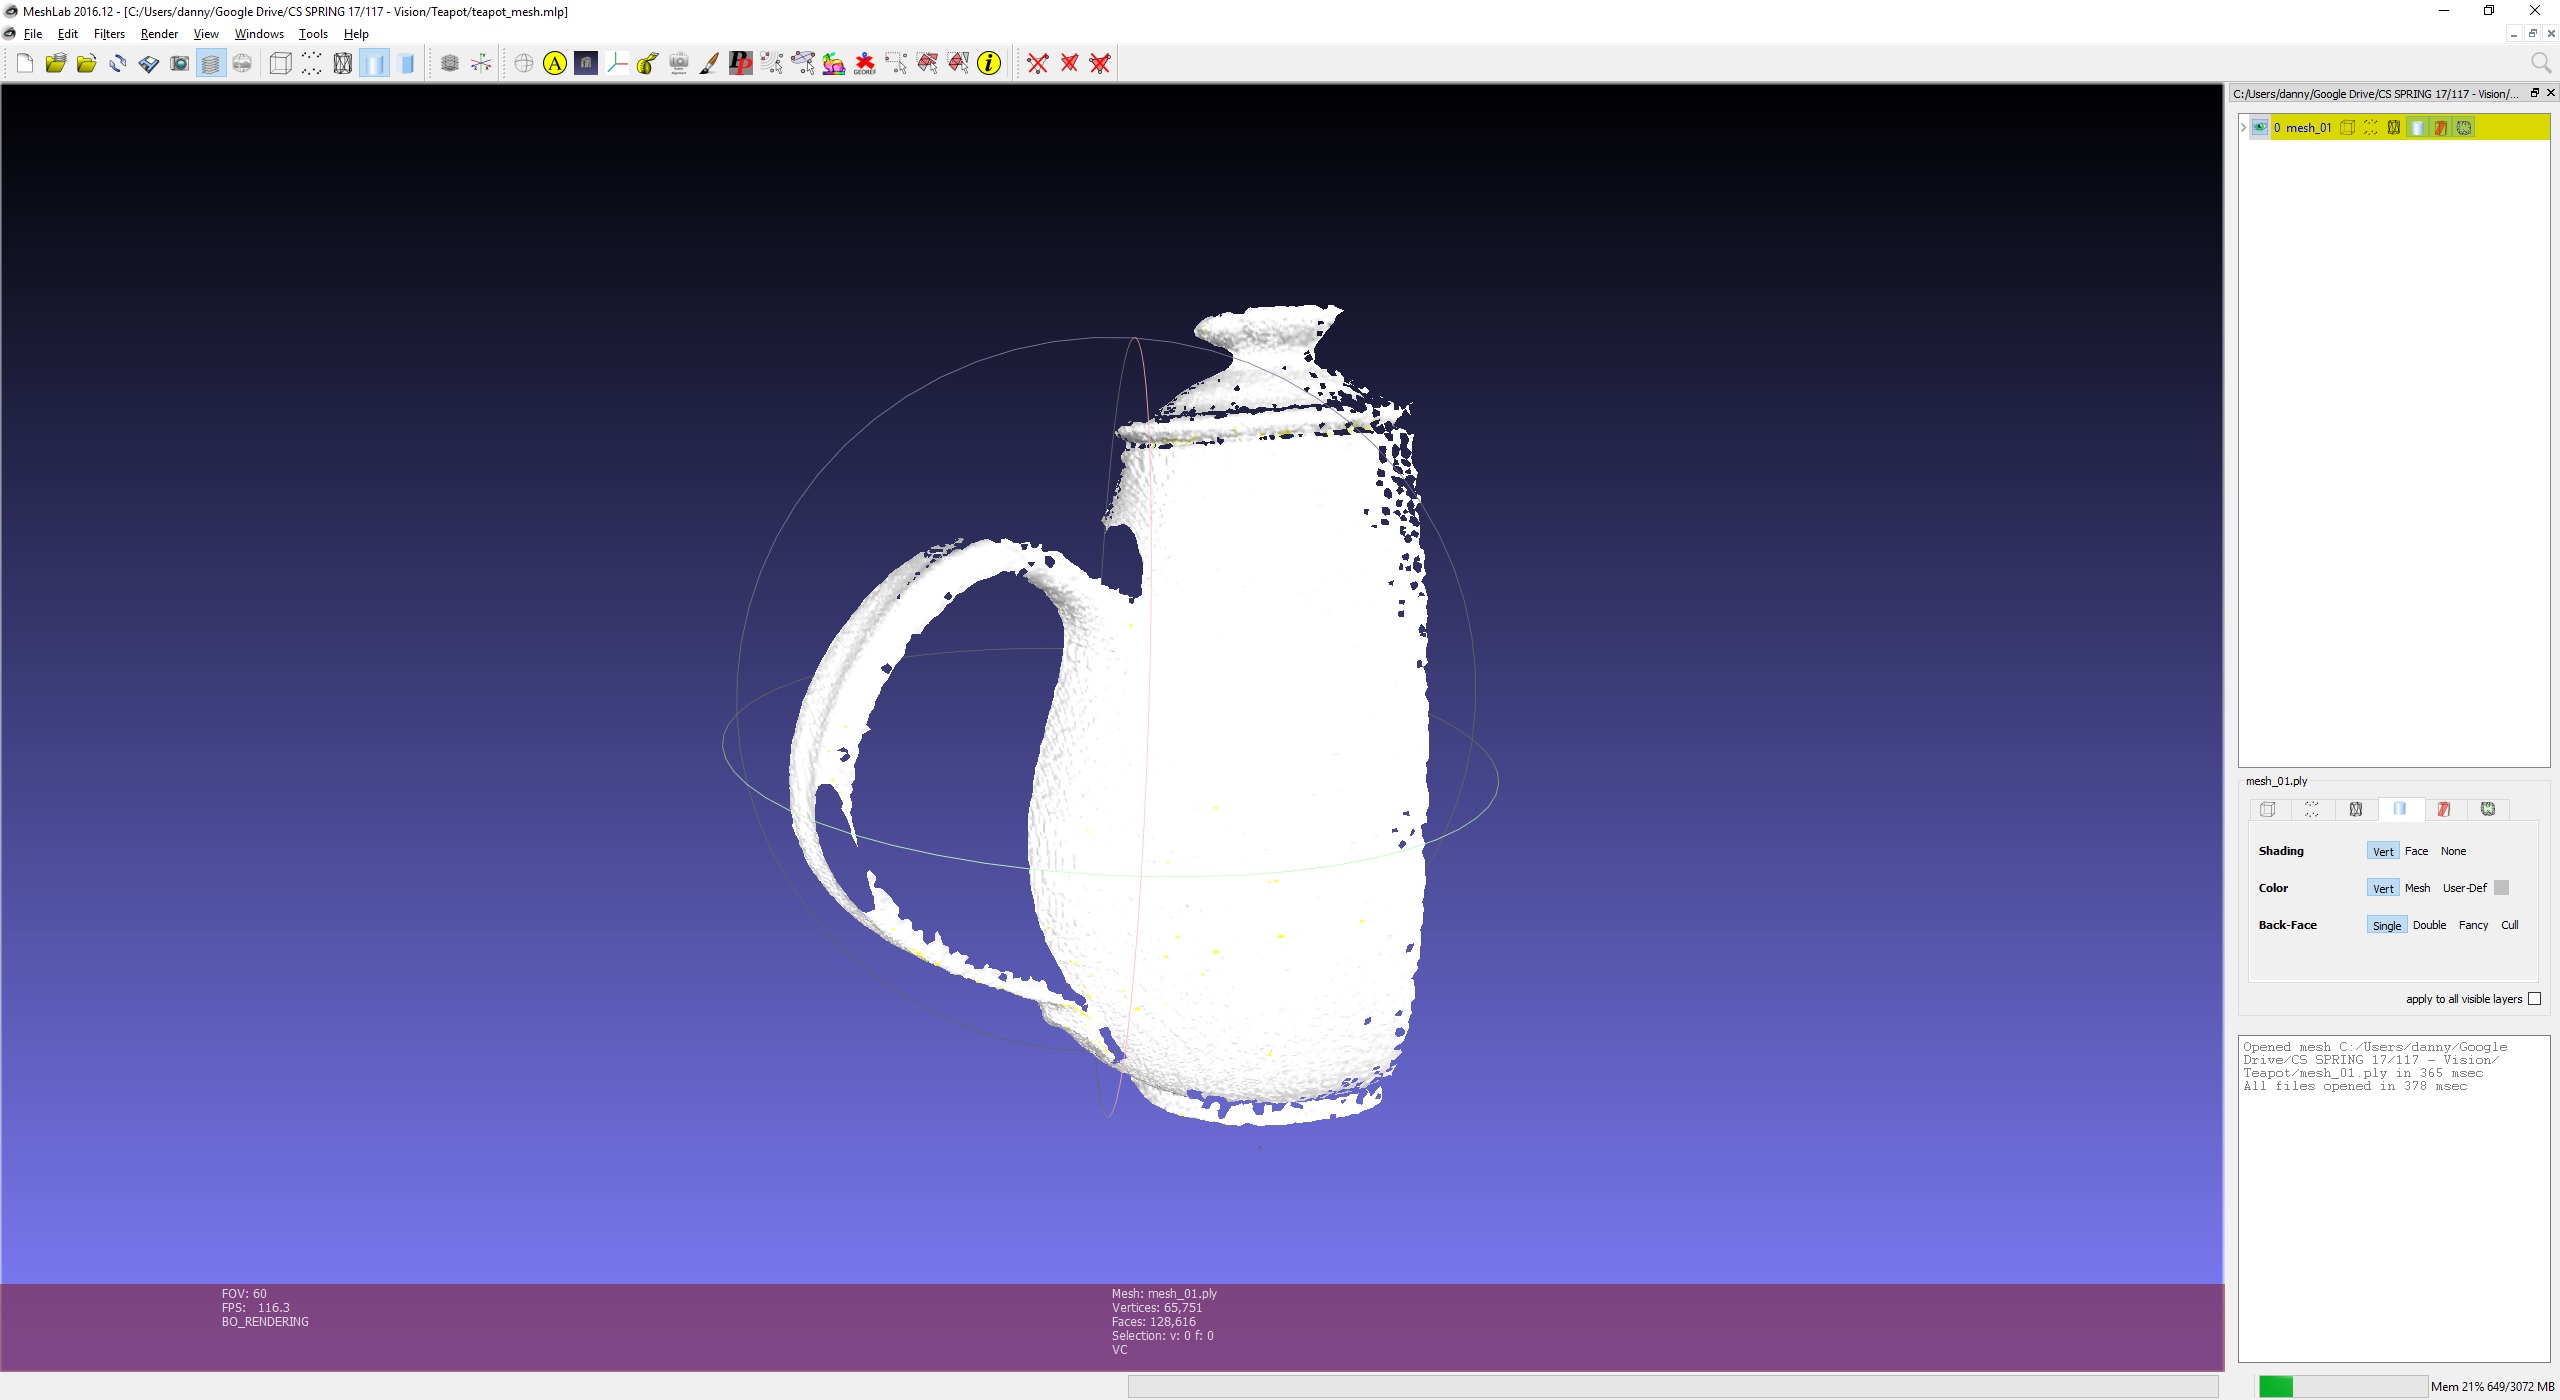Switch to the Points tab in mesh_01.ply panel
The height and width of the screenshot is (1400, 2560).
tap(2312, 809)
